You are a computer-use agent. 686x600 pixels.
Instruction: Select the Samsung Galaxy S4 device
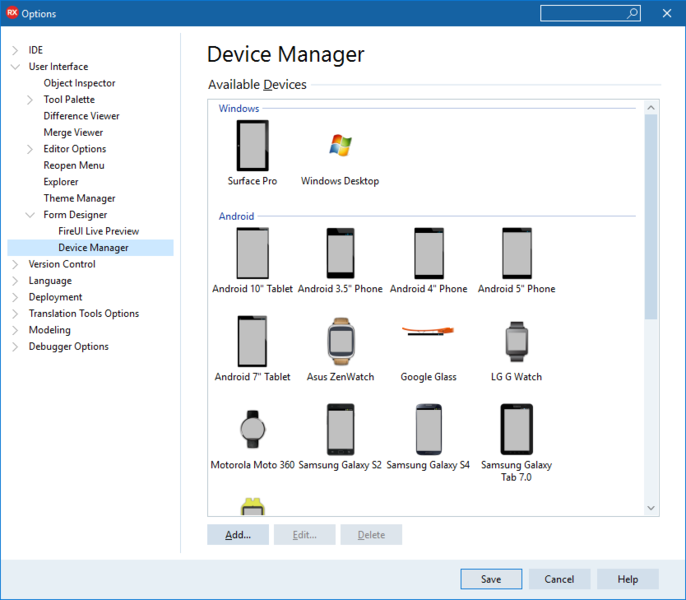429,429
